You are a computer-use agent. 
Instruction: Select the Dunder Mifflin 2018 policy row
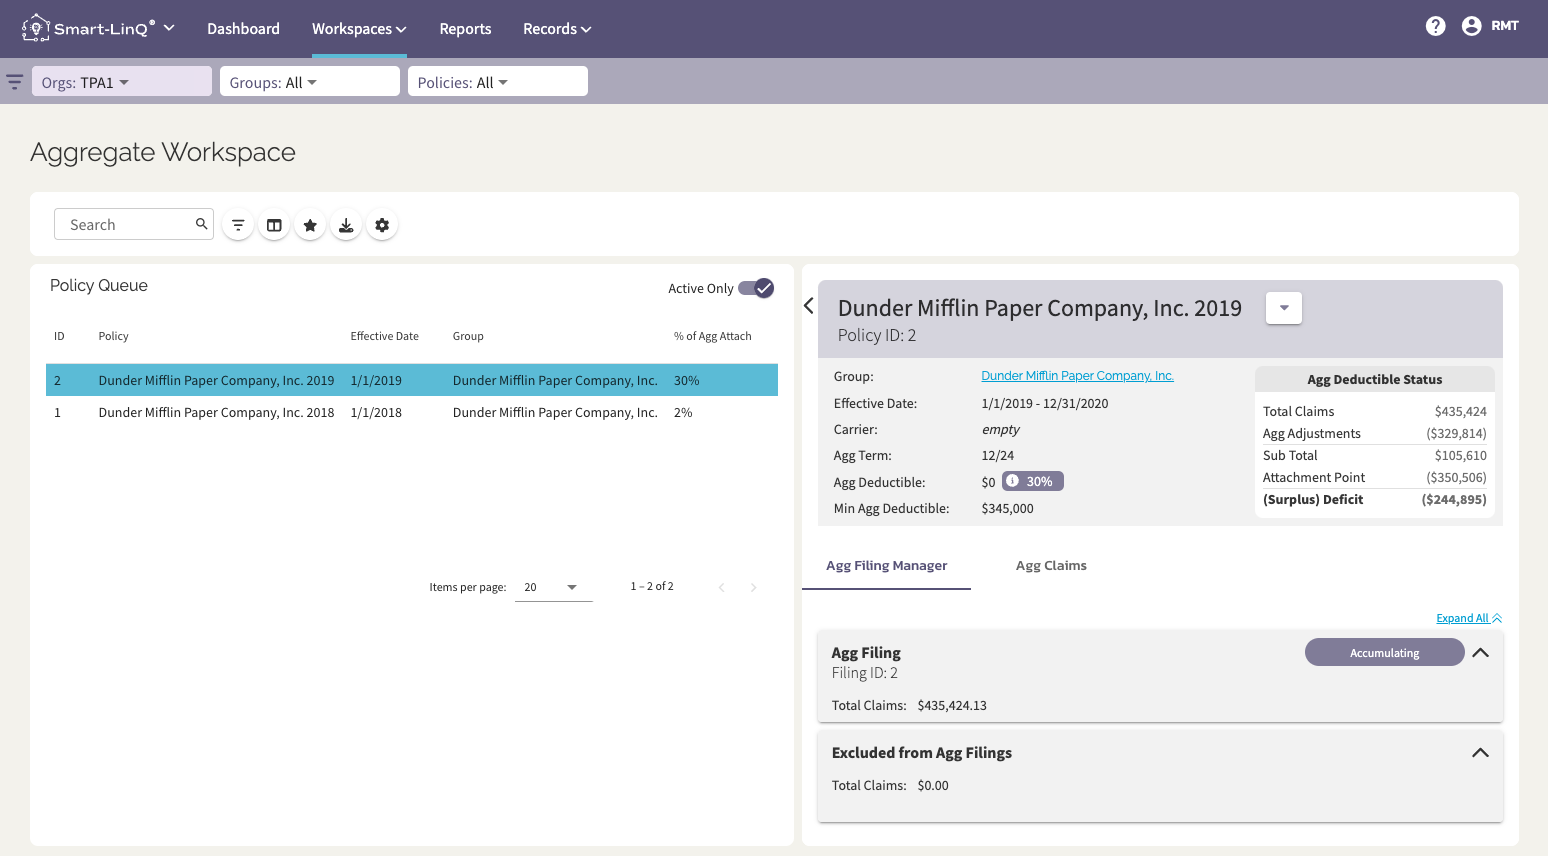coord(412,412)
